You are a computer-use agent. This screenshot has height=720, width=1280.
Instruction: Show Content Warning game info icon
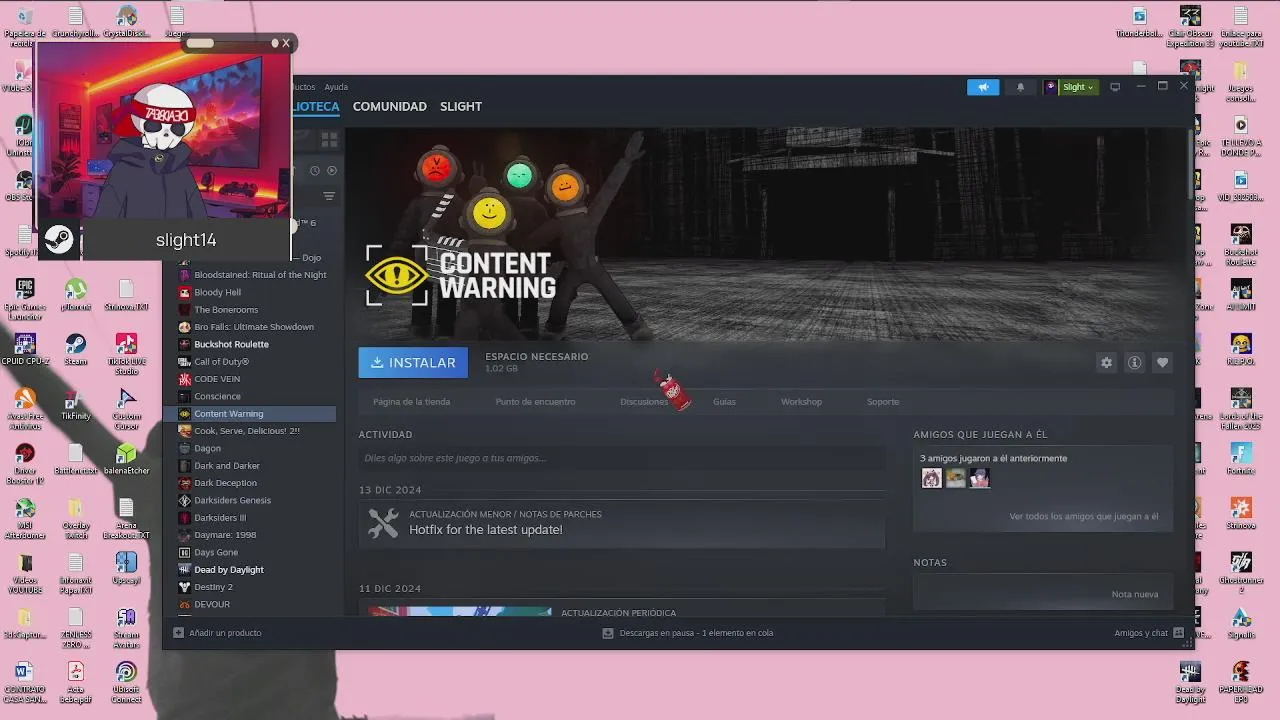click(1134, 363)
